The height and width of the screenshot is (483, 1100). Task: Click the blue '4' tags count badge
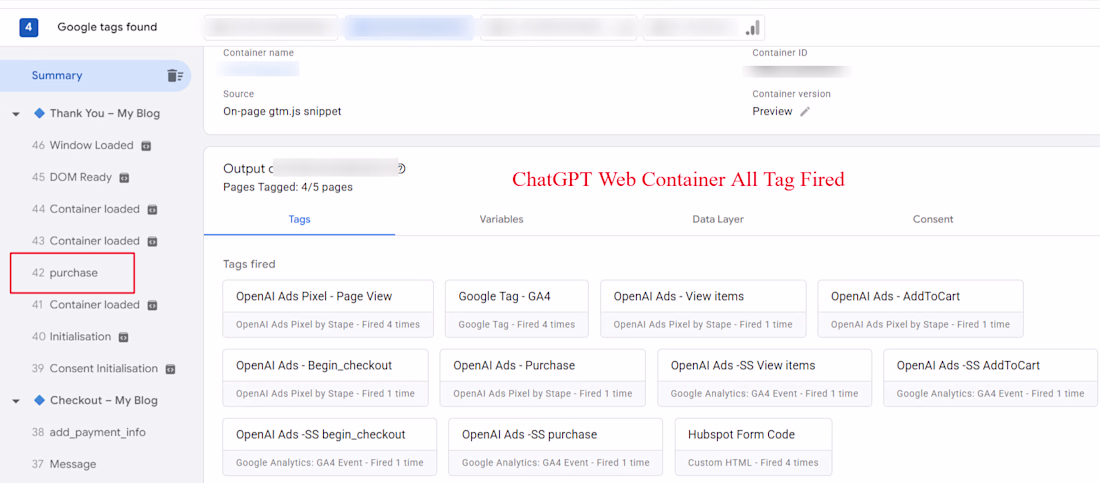(29, 27)
